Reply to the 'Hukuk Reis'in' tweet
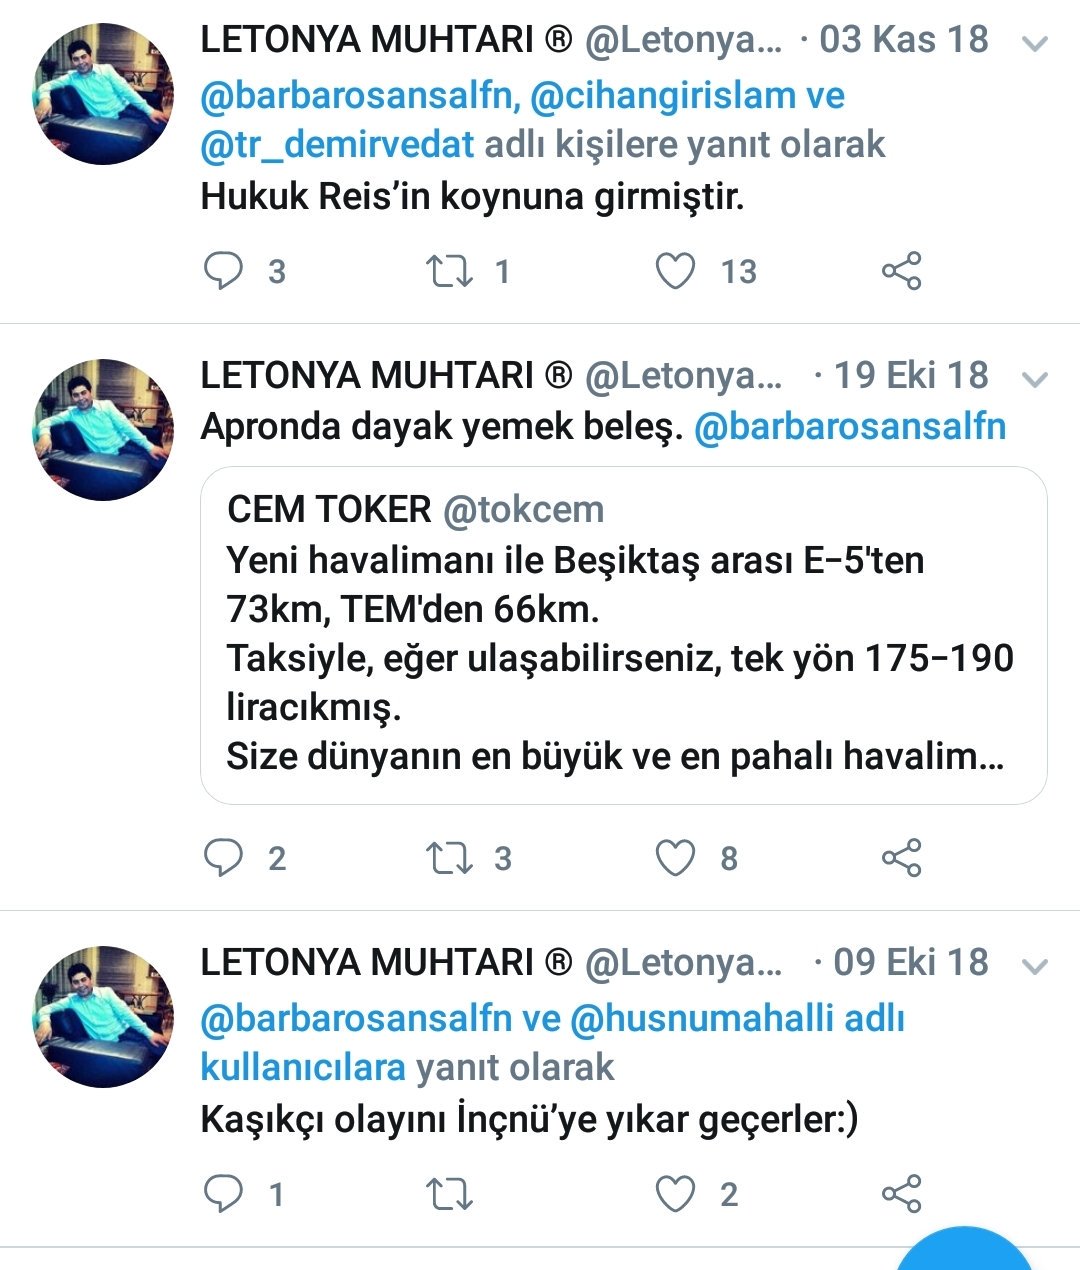The height and width of the screenshot is (1270, 1080). [x=223, y=271]
